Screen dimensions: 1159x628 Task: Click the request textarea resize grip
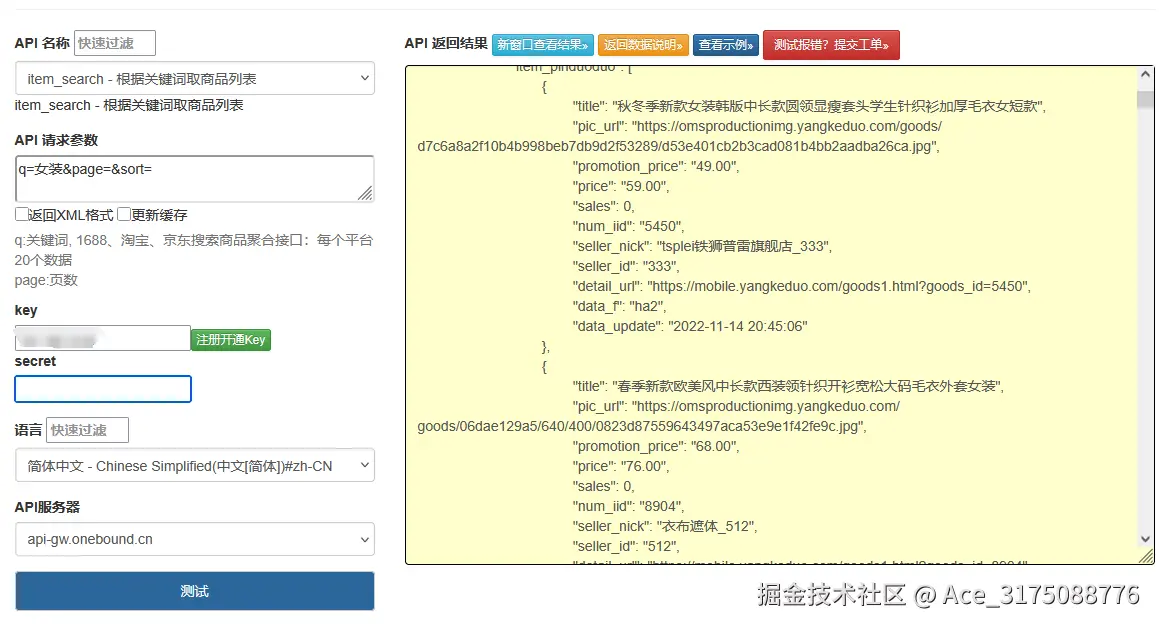pos(366,194)
